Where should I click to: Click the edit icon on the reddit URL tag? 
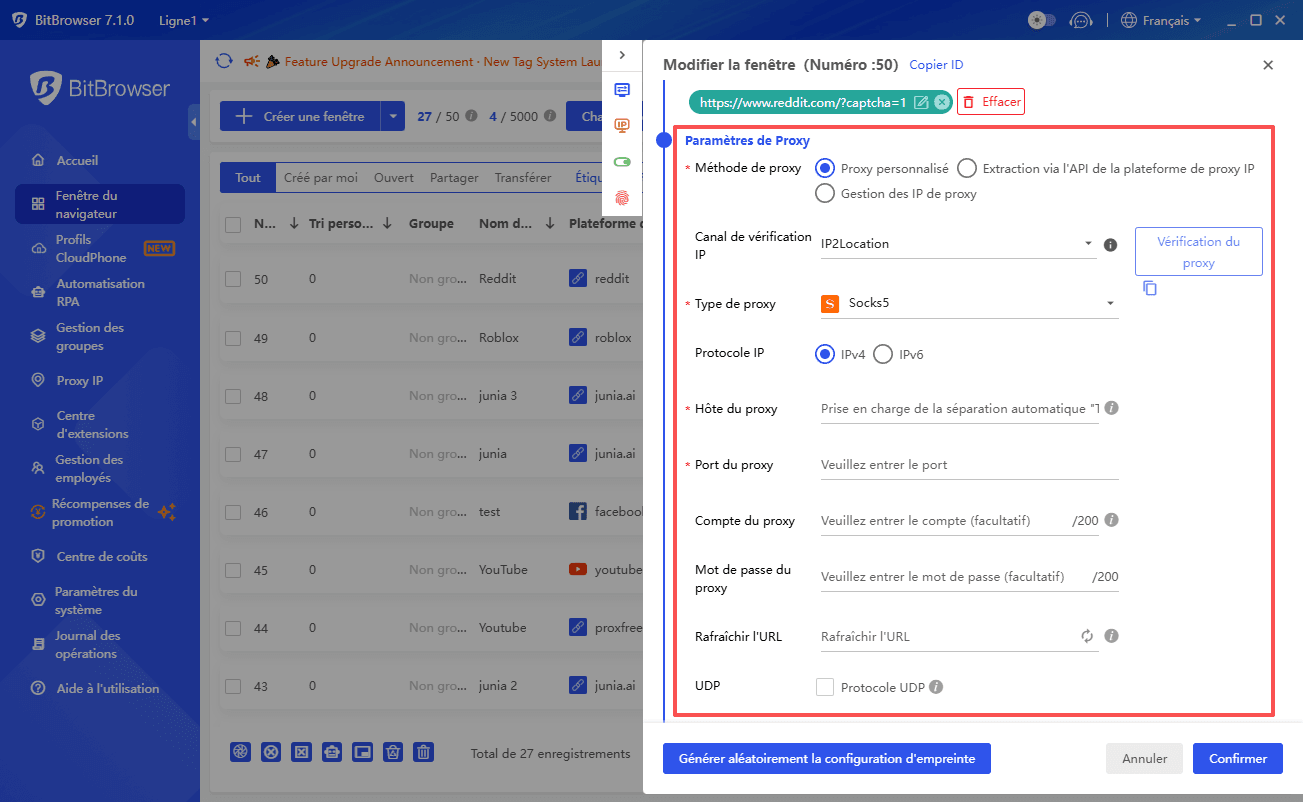[921, 102]
